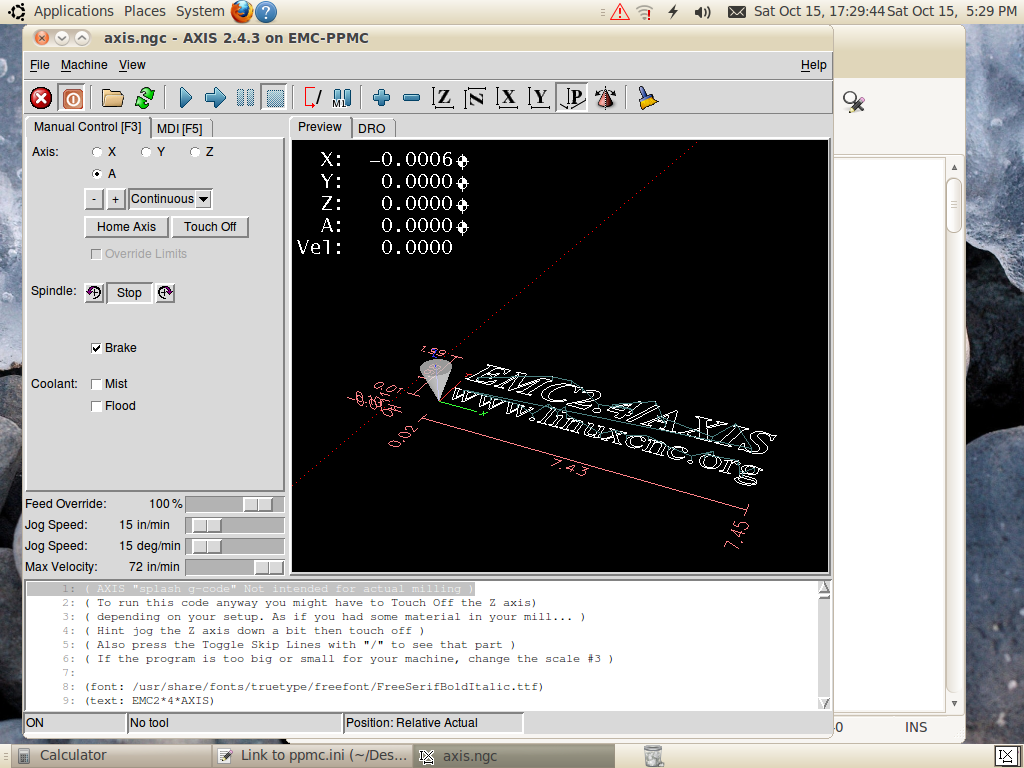Click the Feed Override slider
The image size is (1024, 768).
(x=235, y=504)
